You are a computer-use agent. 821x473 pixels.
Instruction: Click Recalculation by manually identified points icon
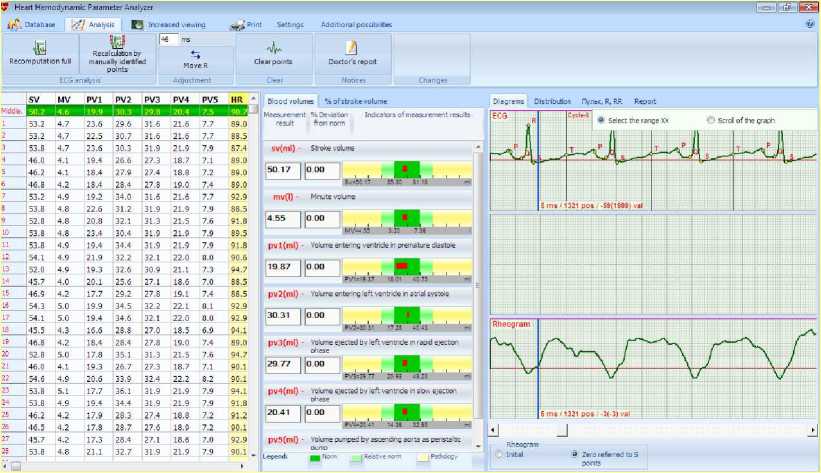pyautogui.click(x=116, y=42)
